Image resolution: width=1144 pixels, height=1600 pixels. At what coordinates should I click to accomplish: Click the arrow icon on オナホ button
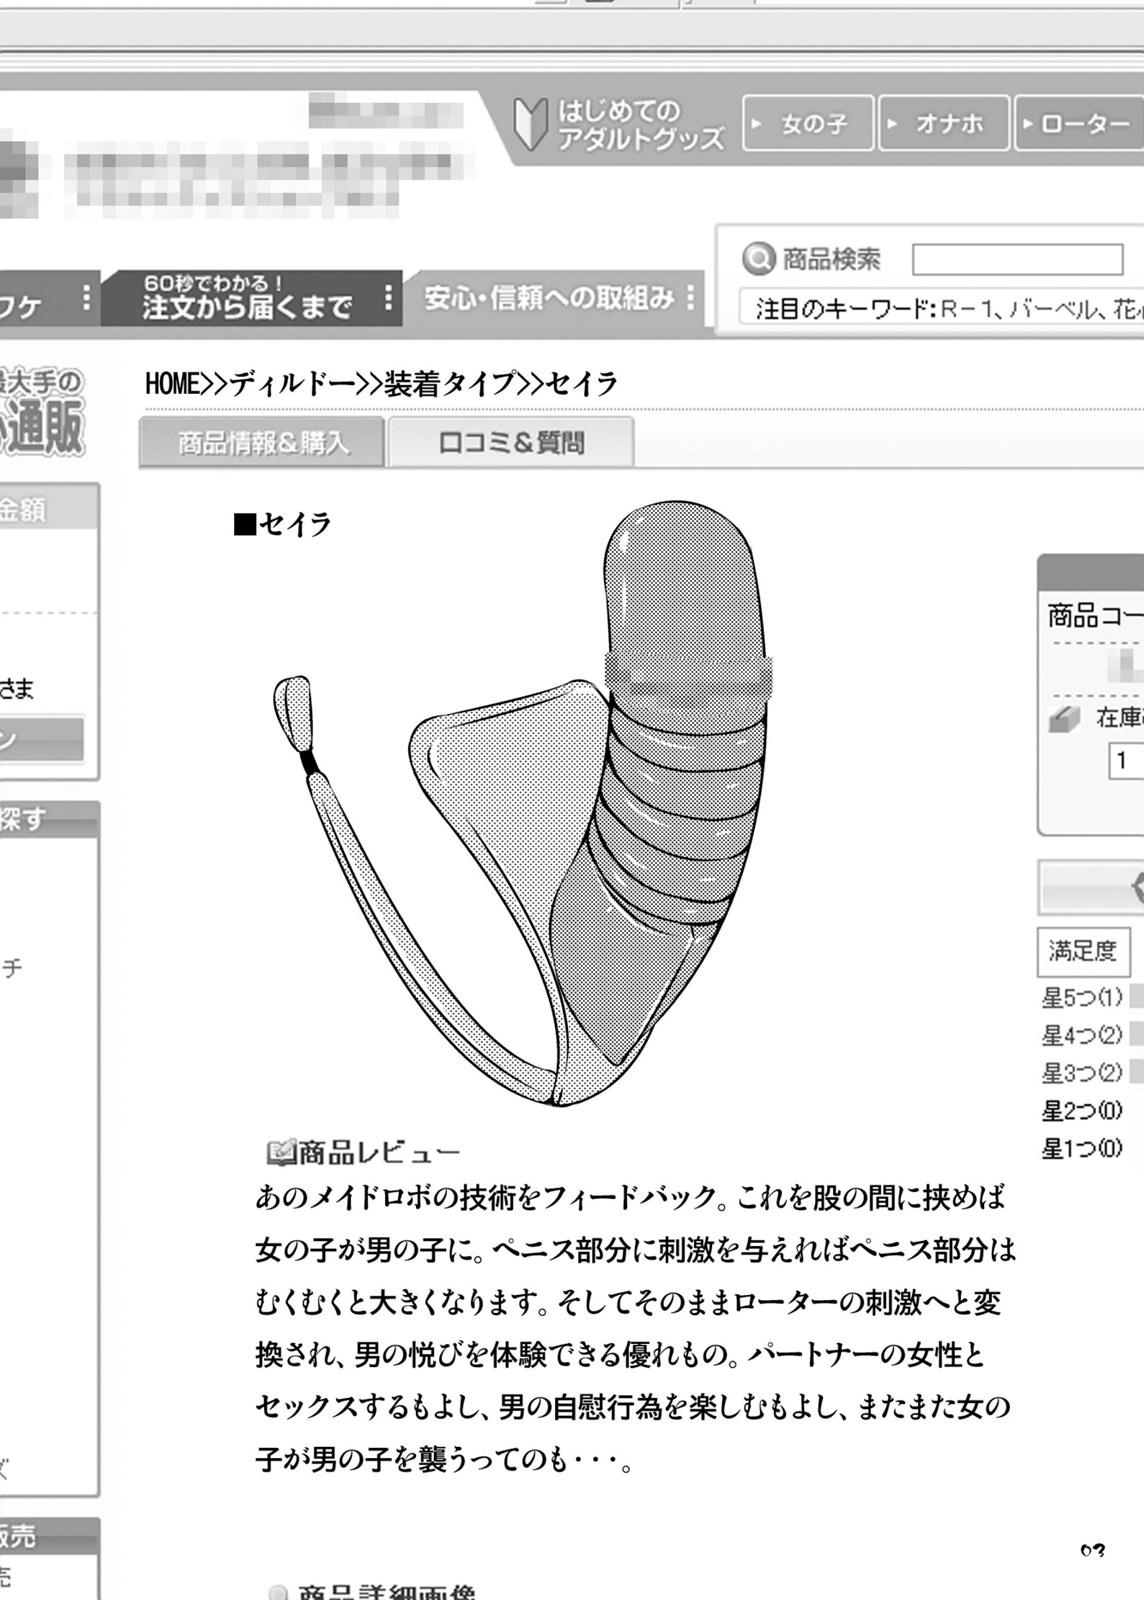tap(893, 124)
